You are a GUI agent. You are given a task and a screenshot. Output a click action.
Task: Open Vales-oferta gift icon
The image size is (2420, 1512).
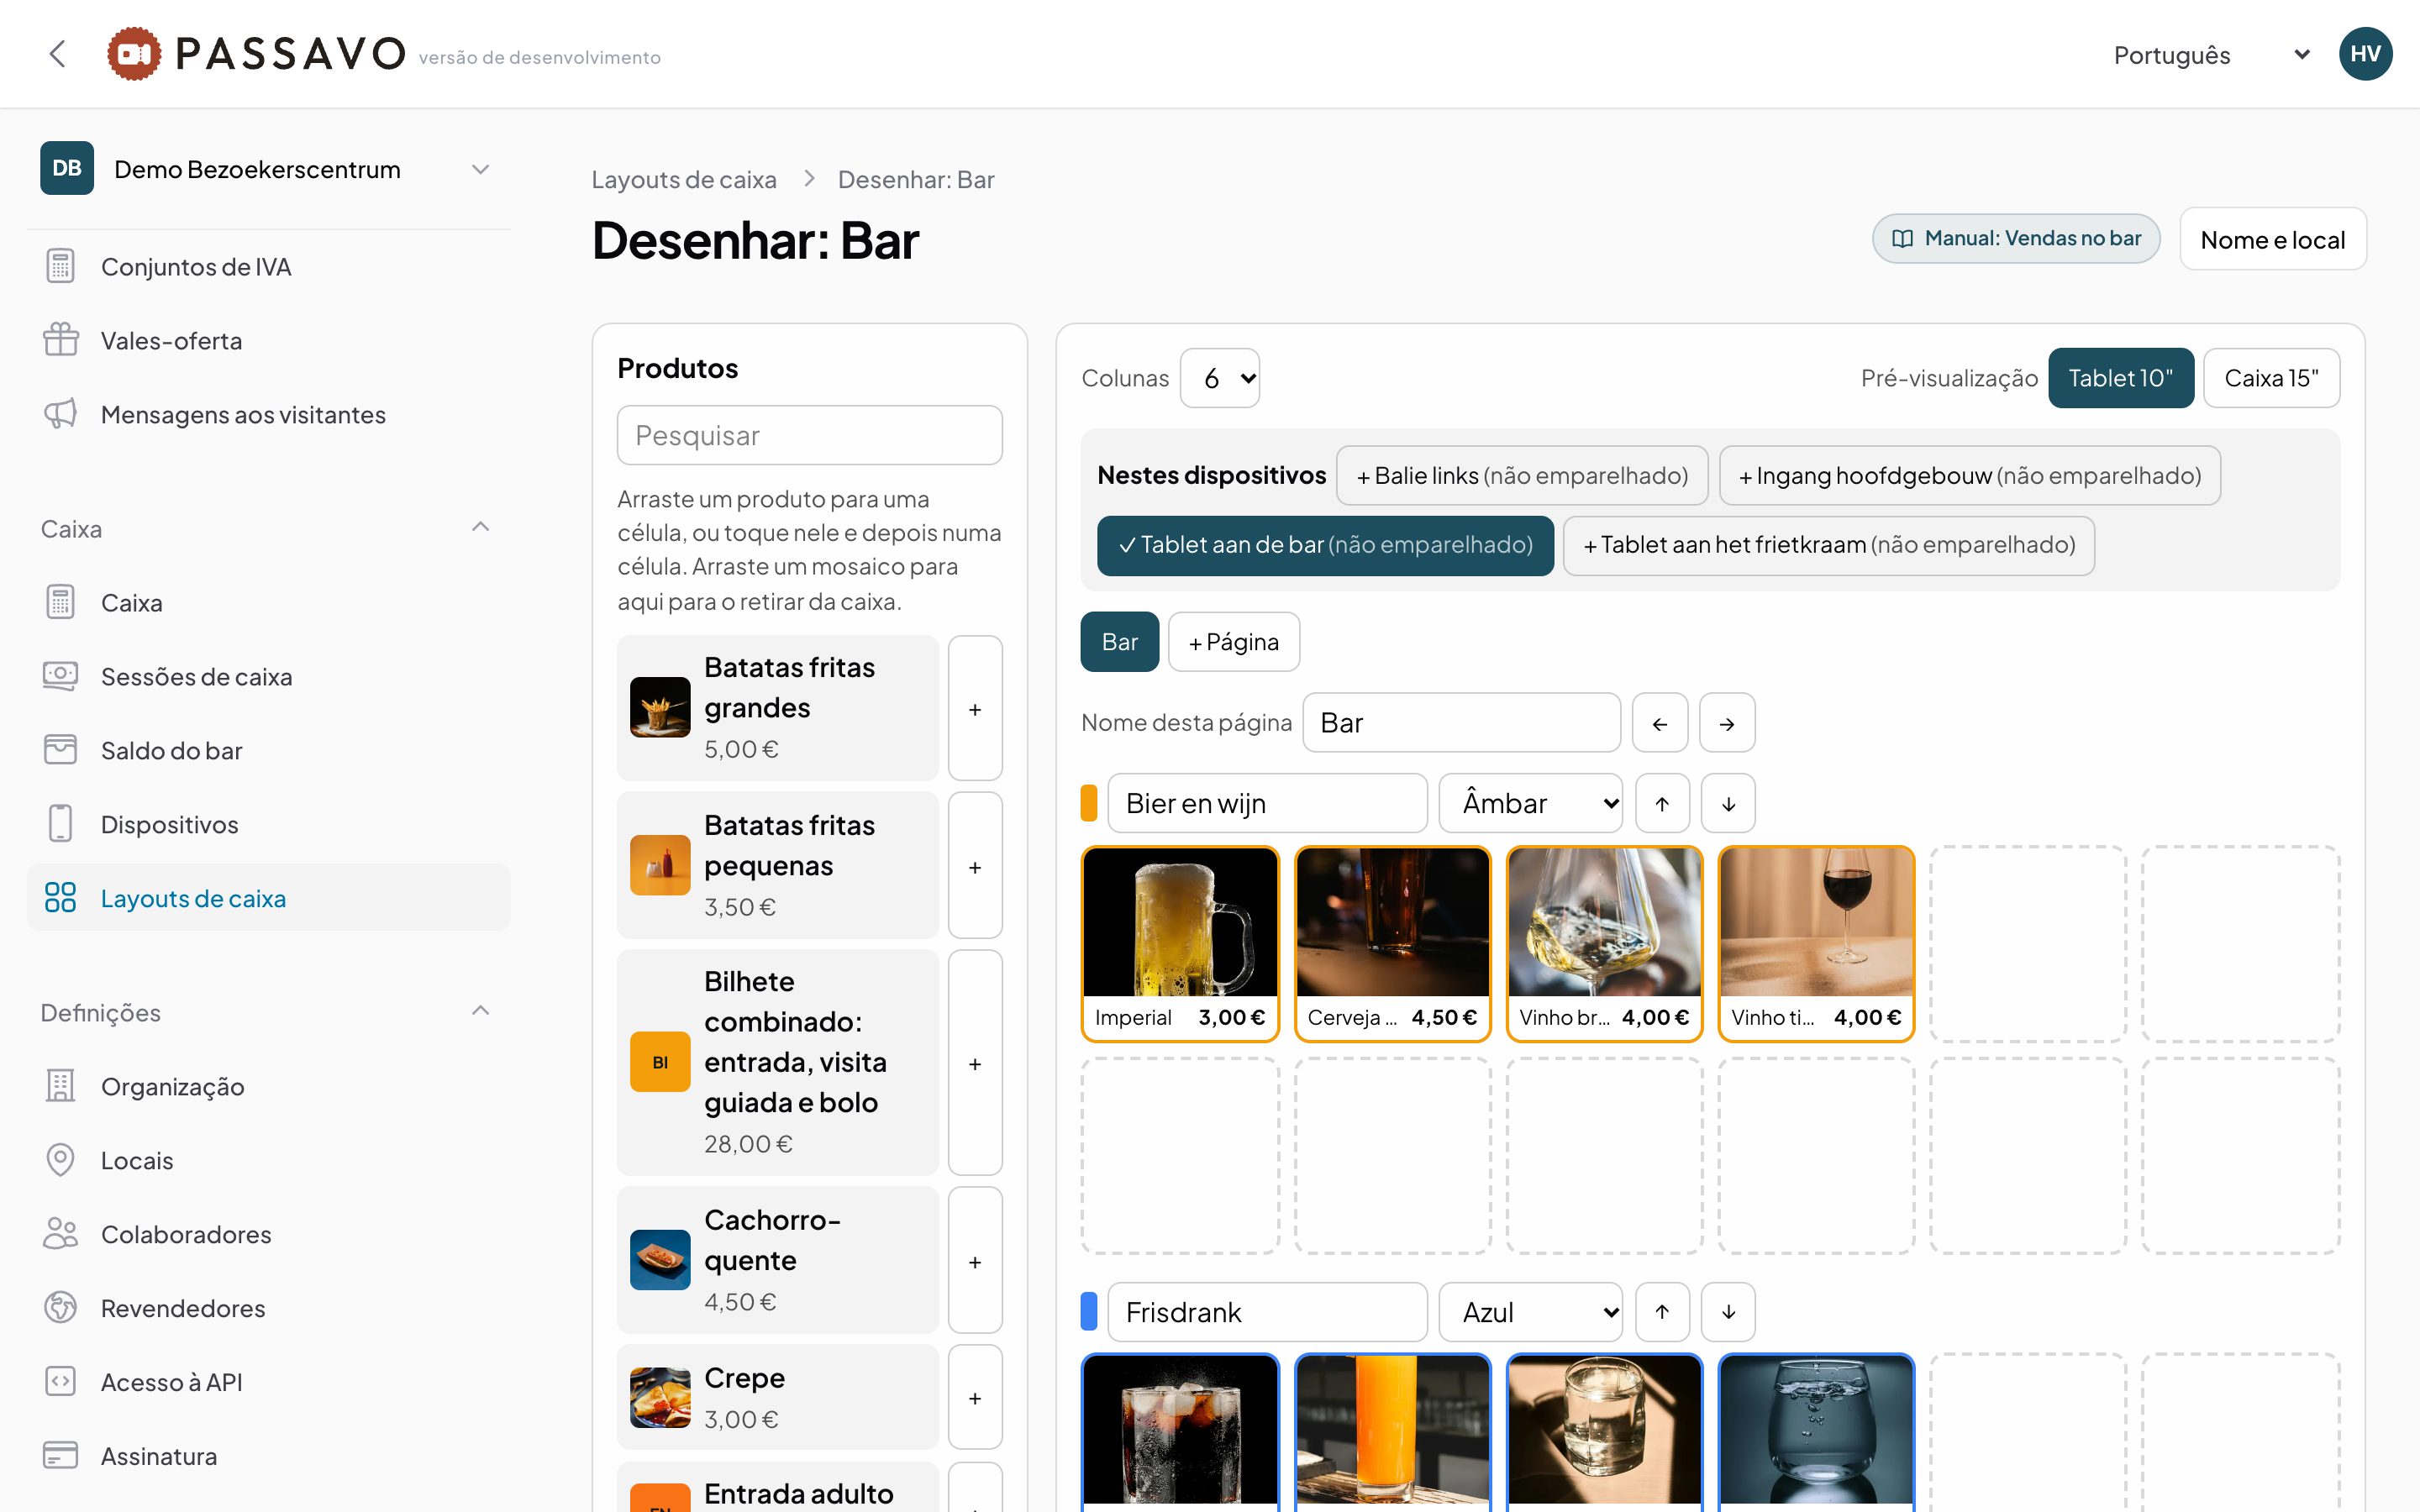point(60,340)
